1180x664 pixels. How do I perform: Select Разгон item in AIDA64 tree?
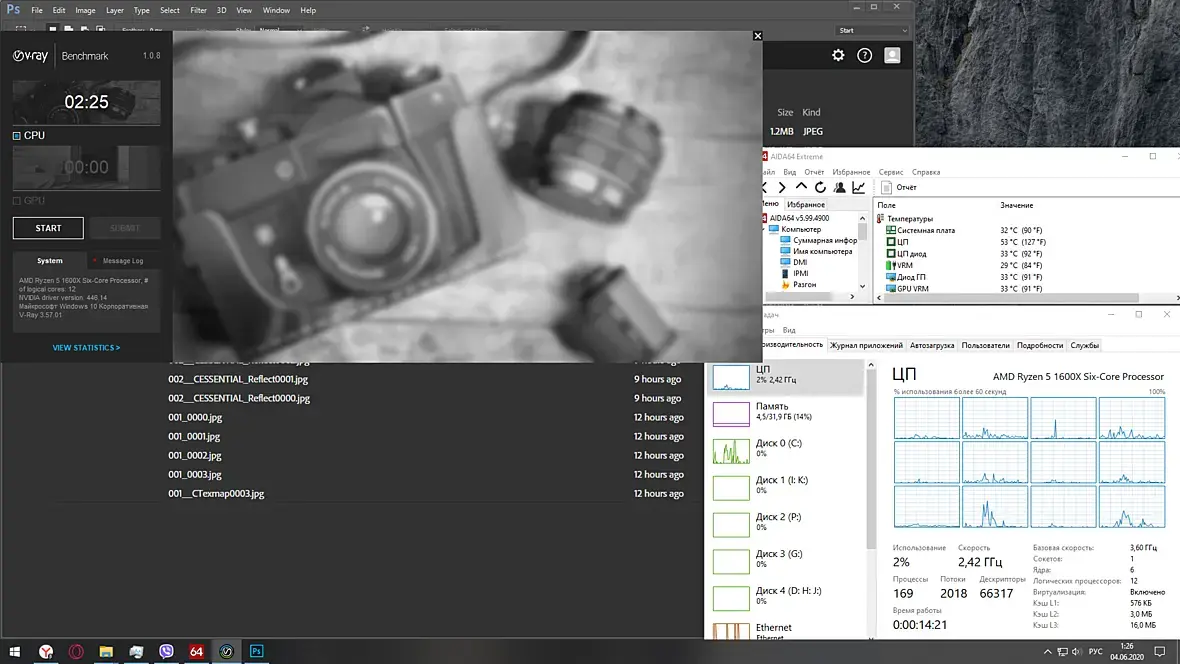(x=804, y=284)
